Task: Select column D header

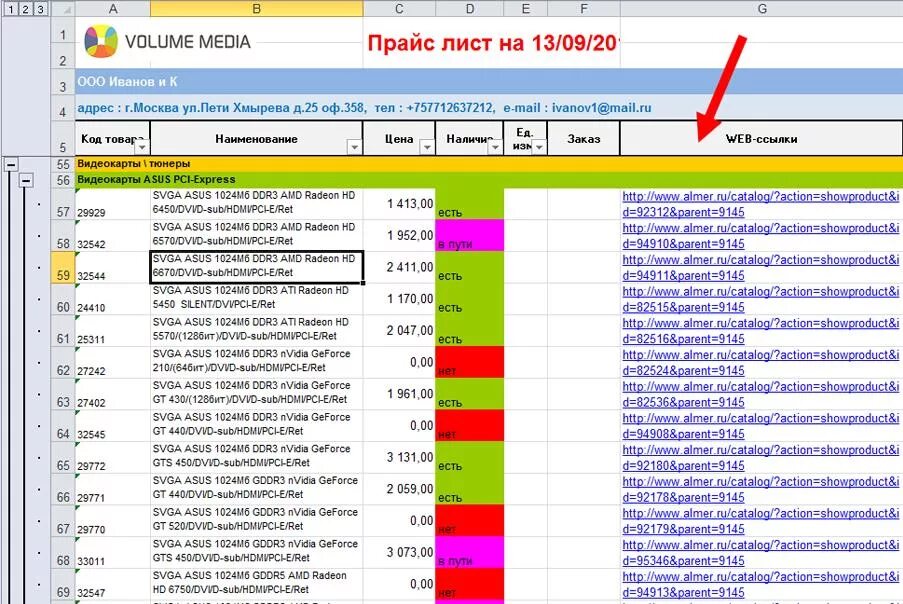Action: [x=470, y=9]
